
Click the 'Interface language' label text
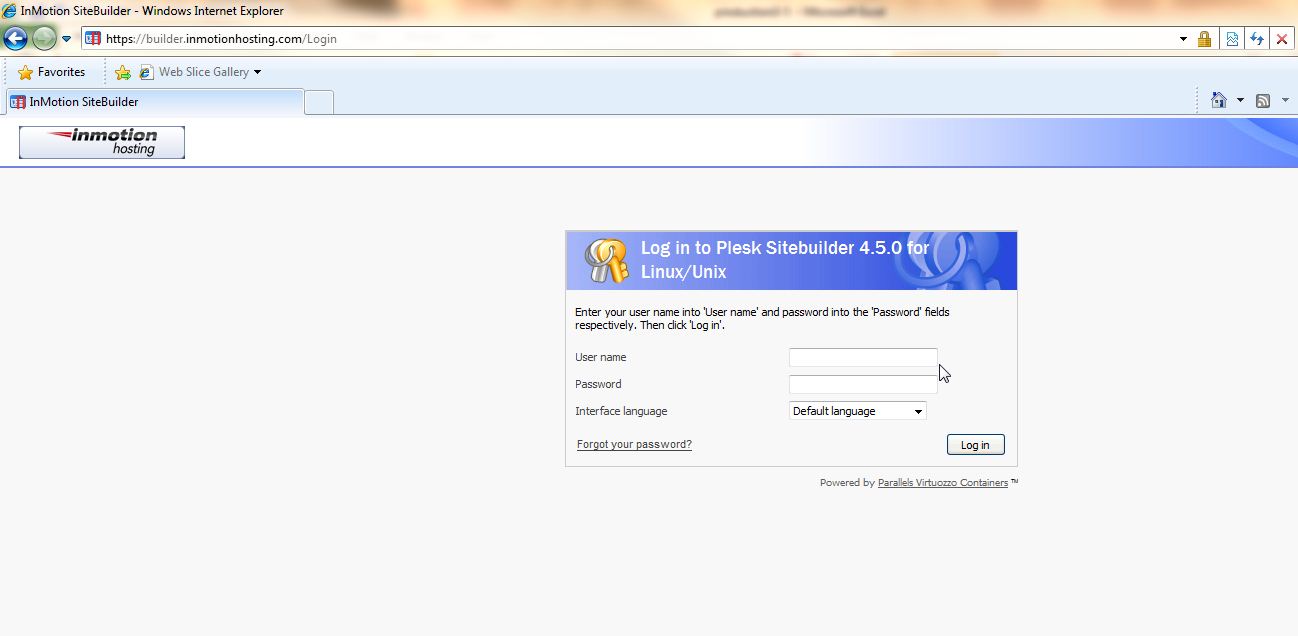coord(621,411)
